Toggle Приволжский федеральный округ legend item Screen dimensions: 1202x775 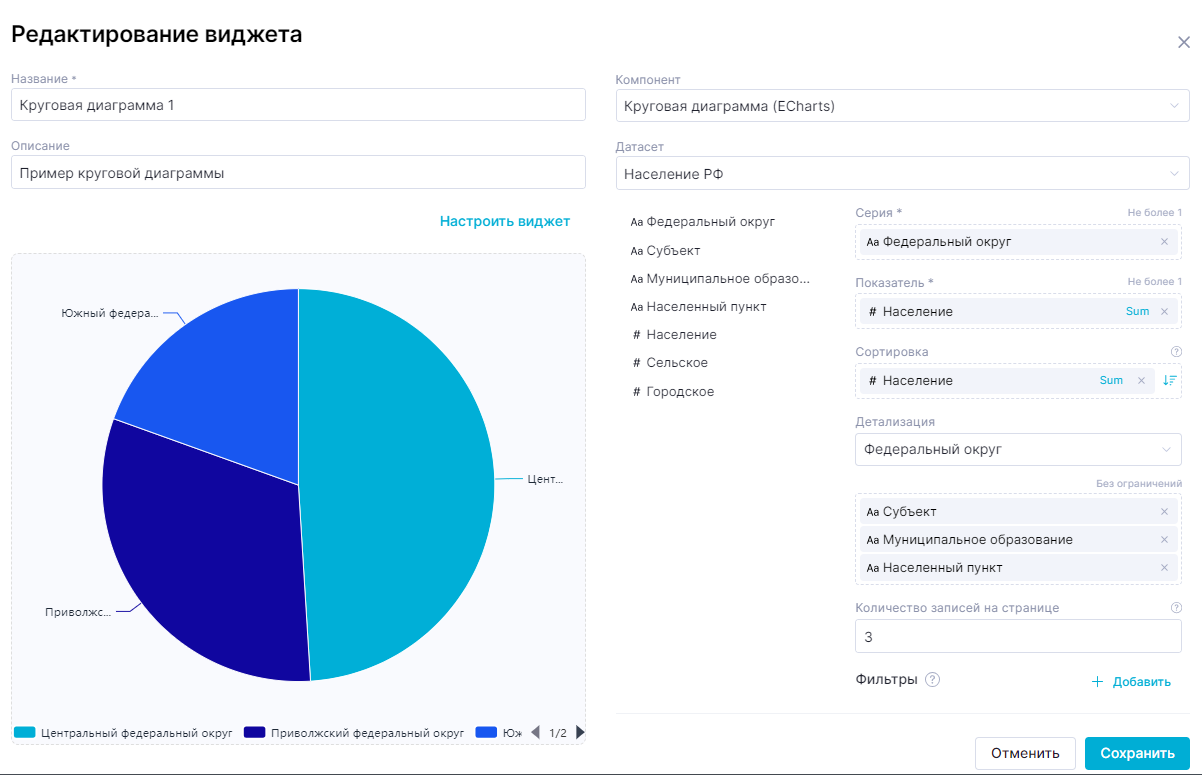(x=355, y=733)
